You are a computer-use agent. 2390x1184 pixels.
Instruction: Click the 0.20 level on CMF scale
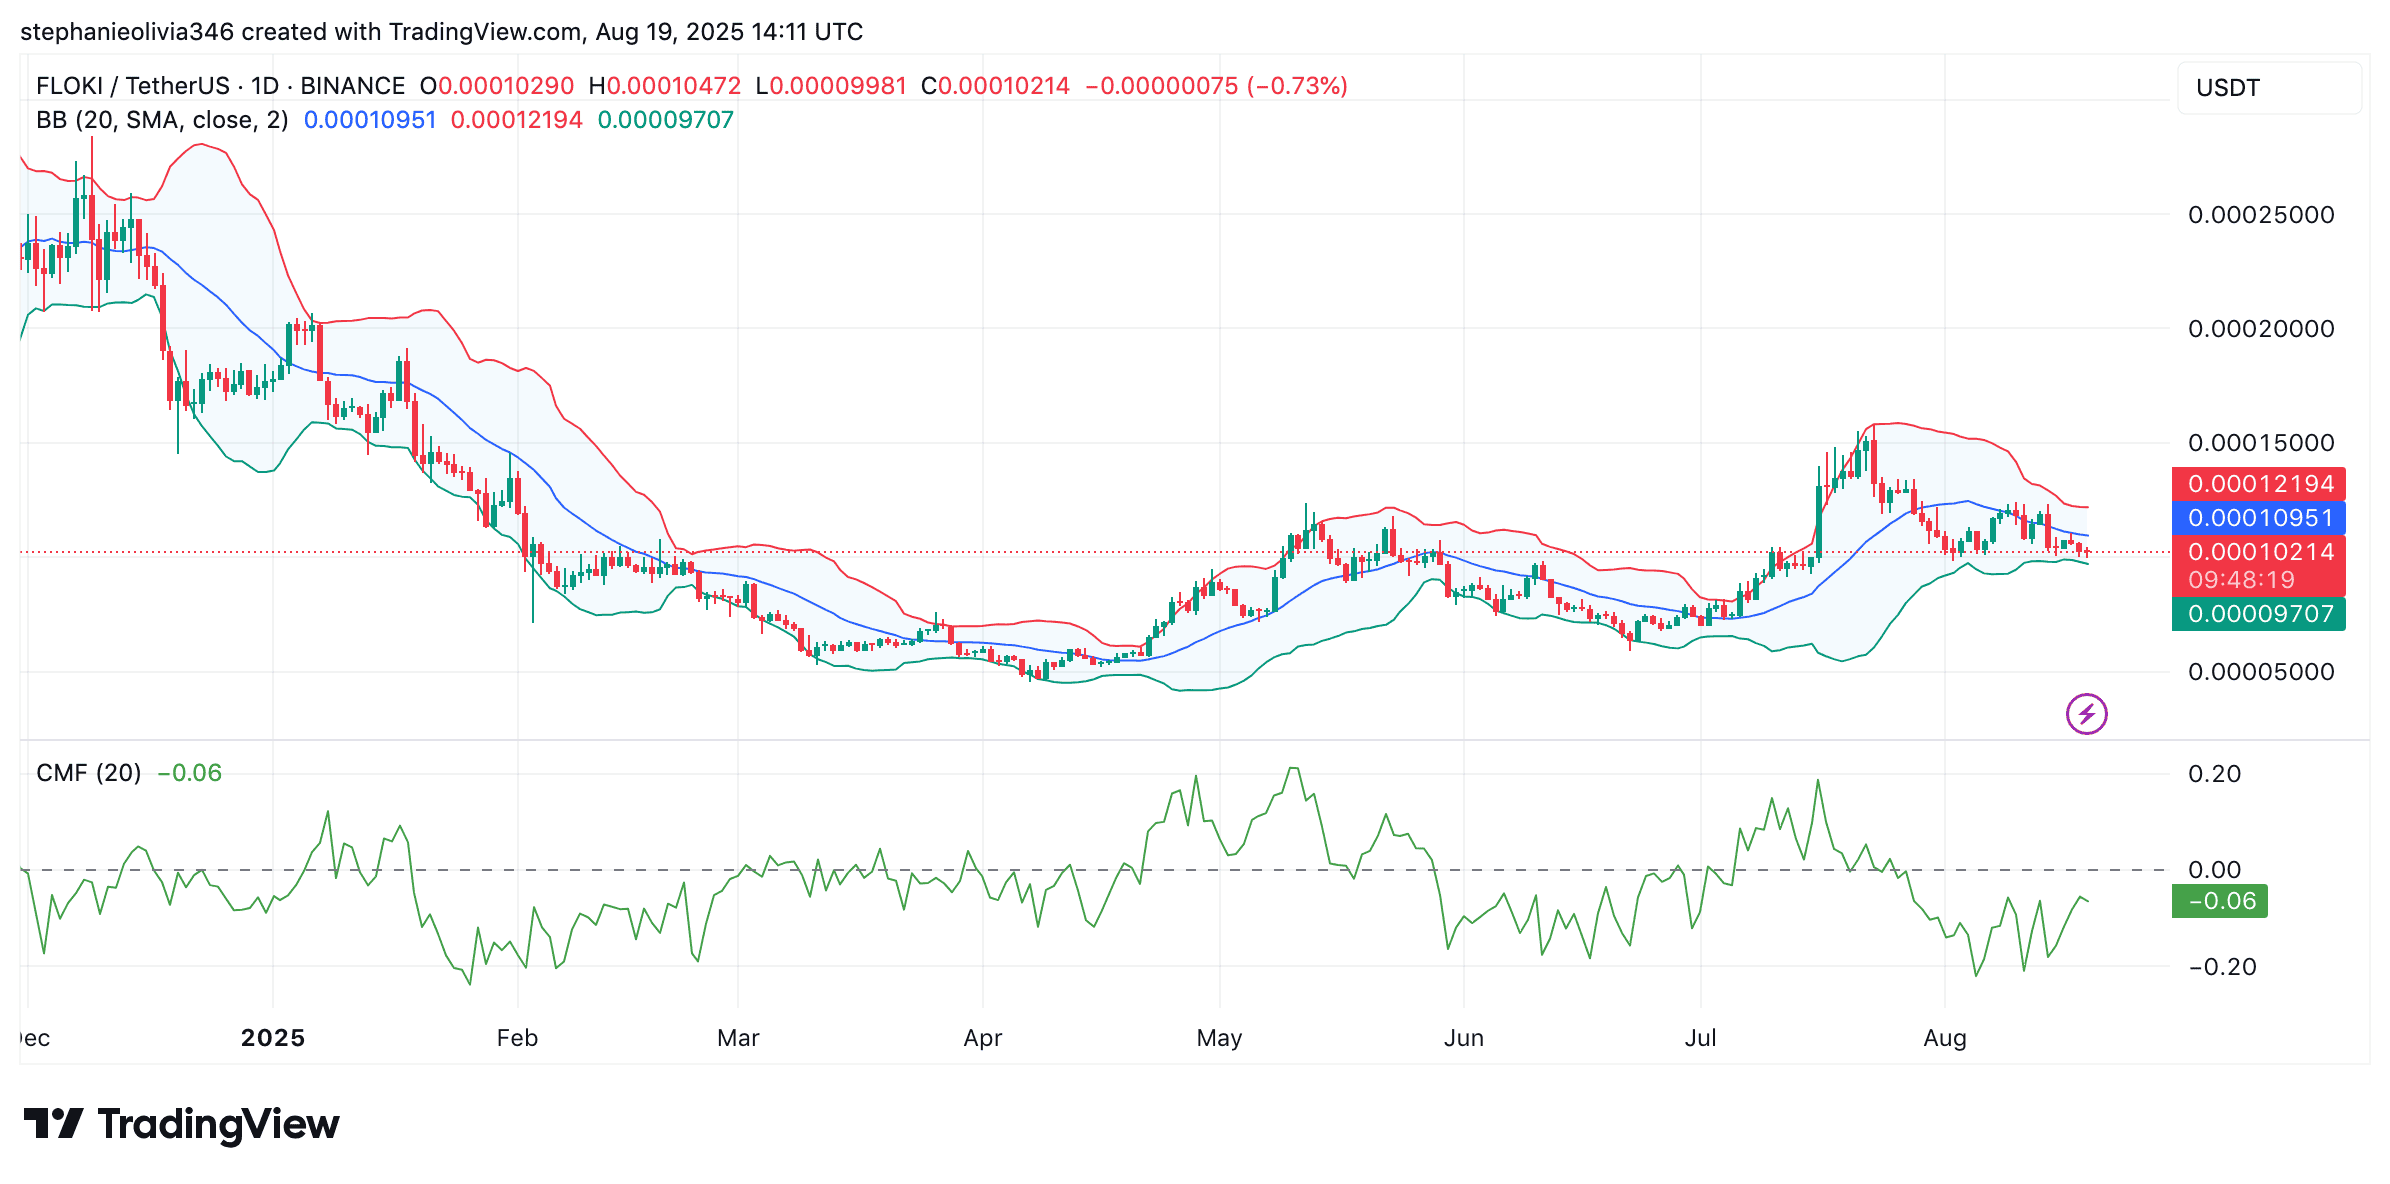point(2214,774)
